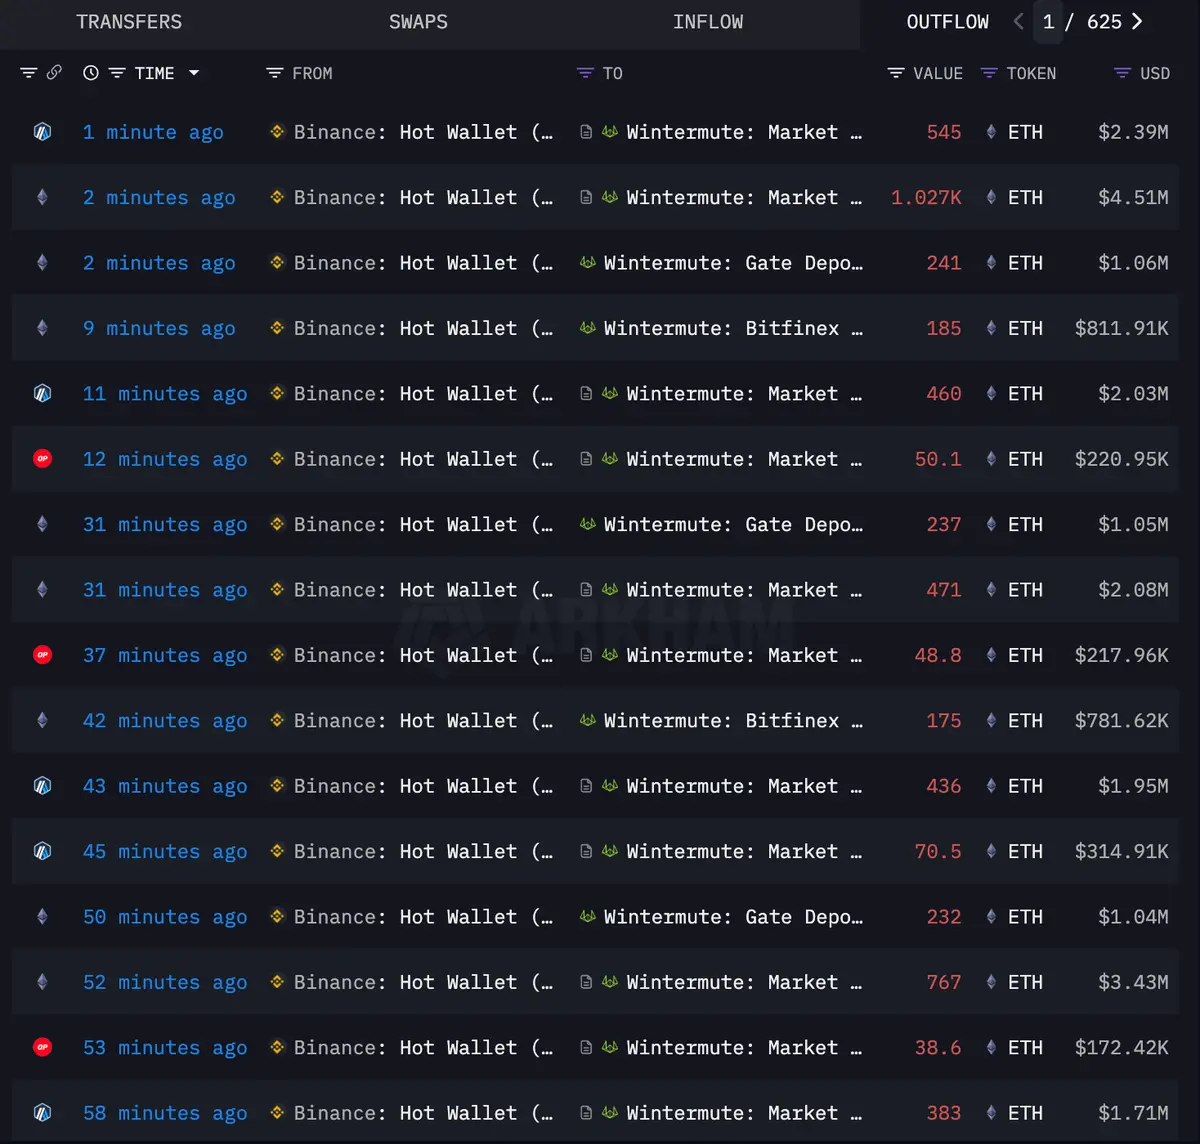Open the chain filter icon in header
Viewport: 1200px width, 1144px height.
(29, 73)
